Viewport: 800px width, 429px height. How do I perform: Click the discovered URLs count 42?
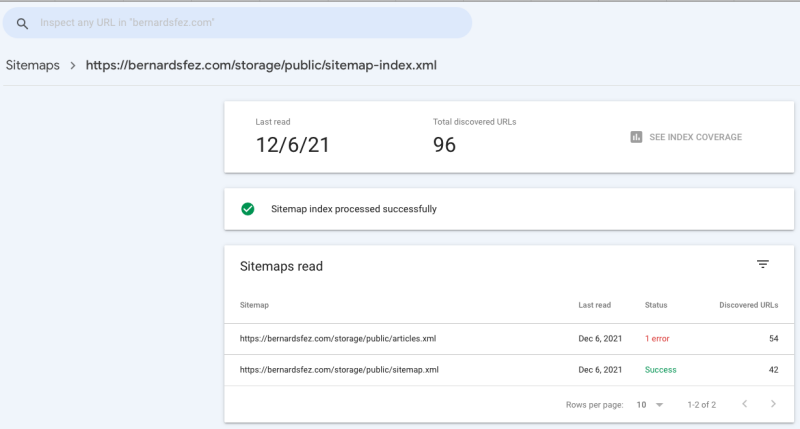click(x=773, y=370)
